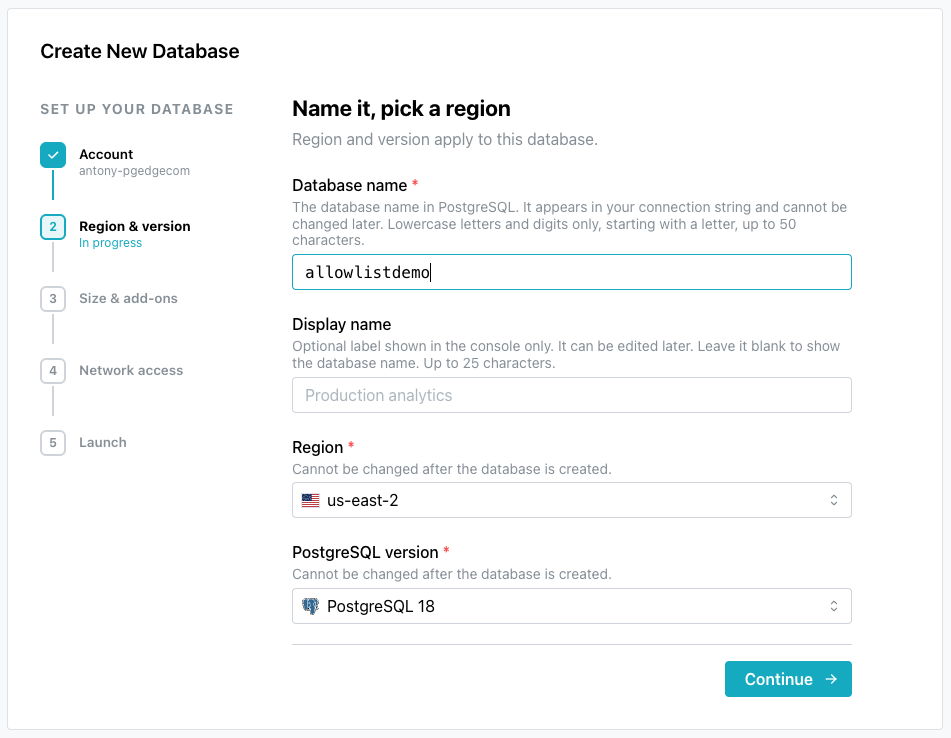
Task: Click the 'Display name' field label
Action: 341,324
